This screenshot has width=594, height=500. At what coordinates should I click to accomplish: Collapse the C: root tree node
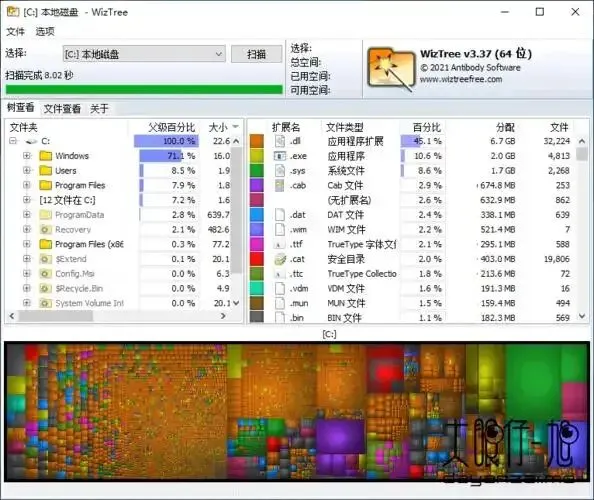point(13,141)
